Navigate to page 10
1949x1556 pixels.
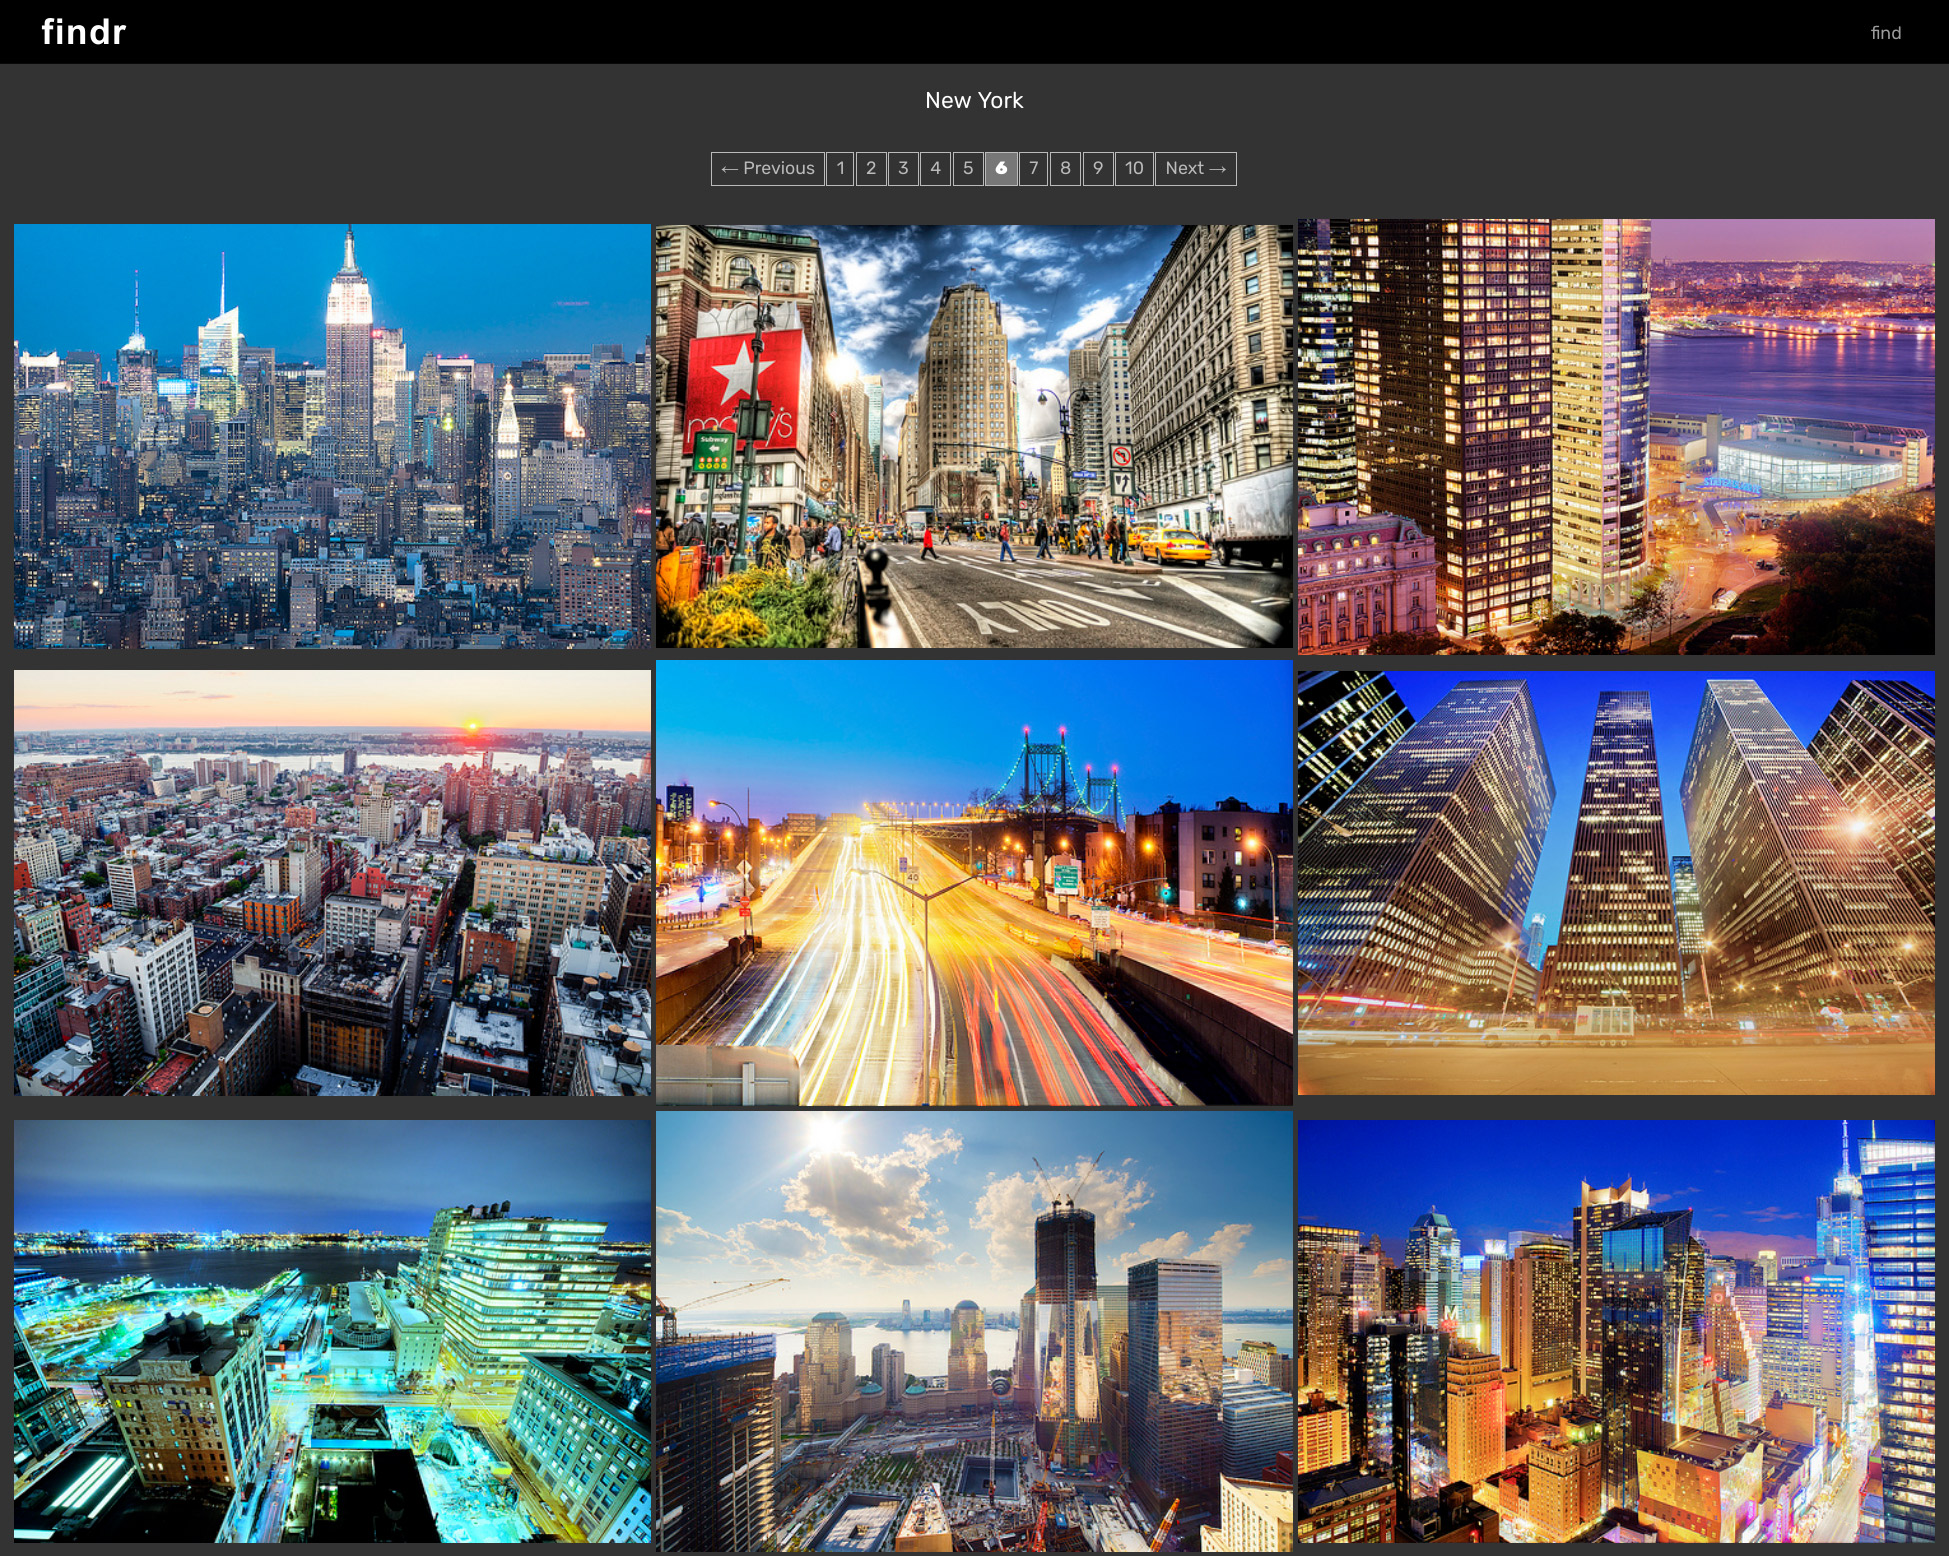[x=1133, y=168]
